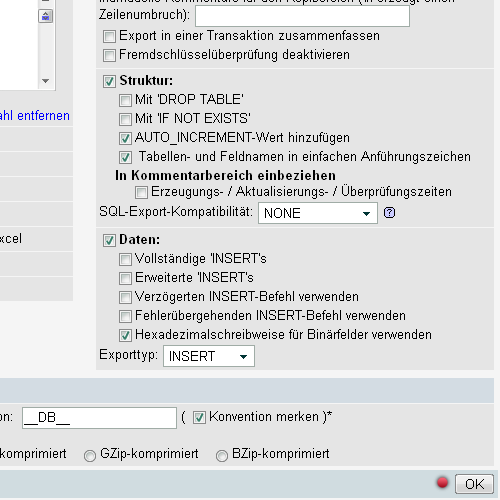This screenshot has height=500, width=500.
Task: Enable 'Mit DROP TABLE' checkbox
Action: point(125,100)
